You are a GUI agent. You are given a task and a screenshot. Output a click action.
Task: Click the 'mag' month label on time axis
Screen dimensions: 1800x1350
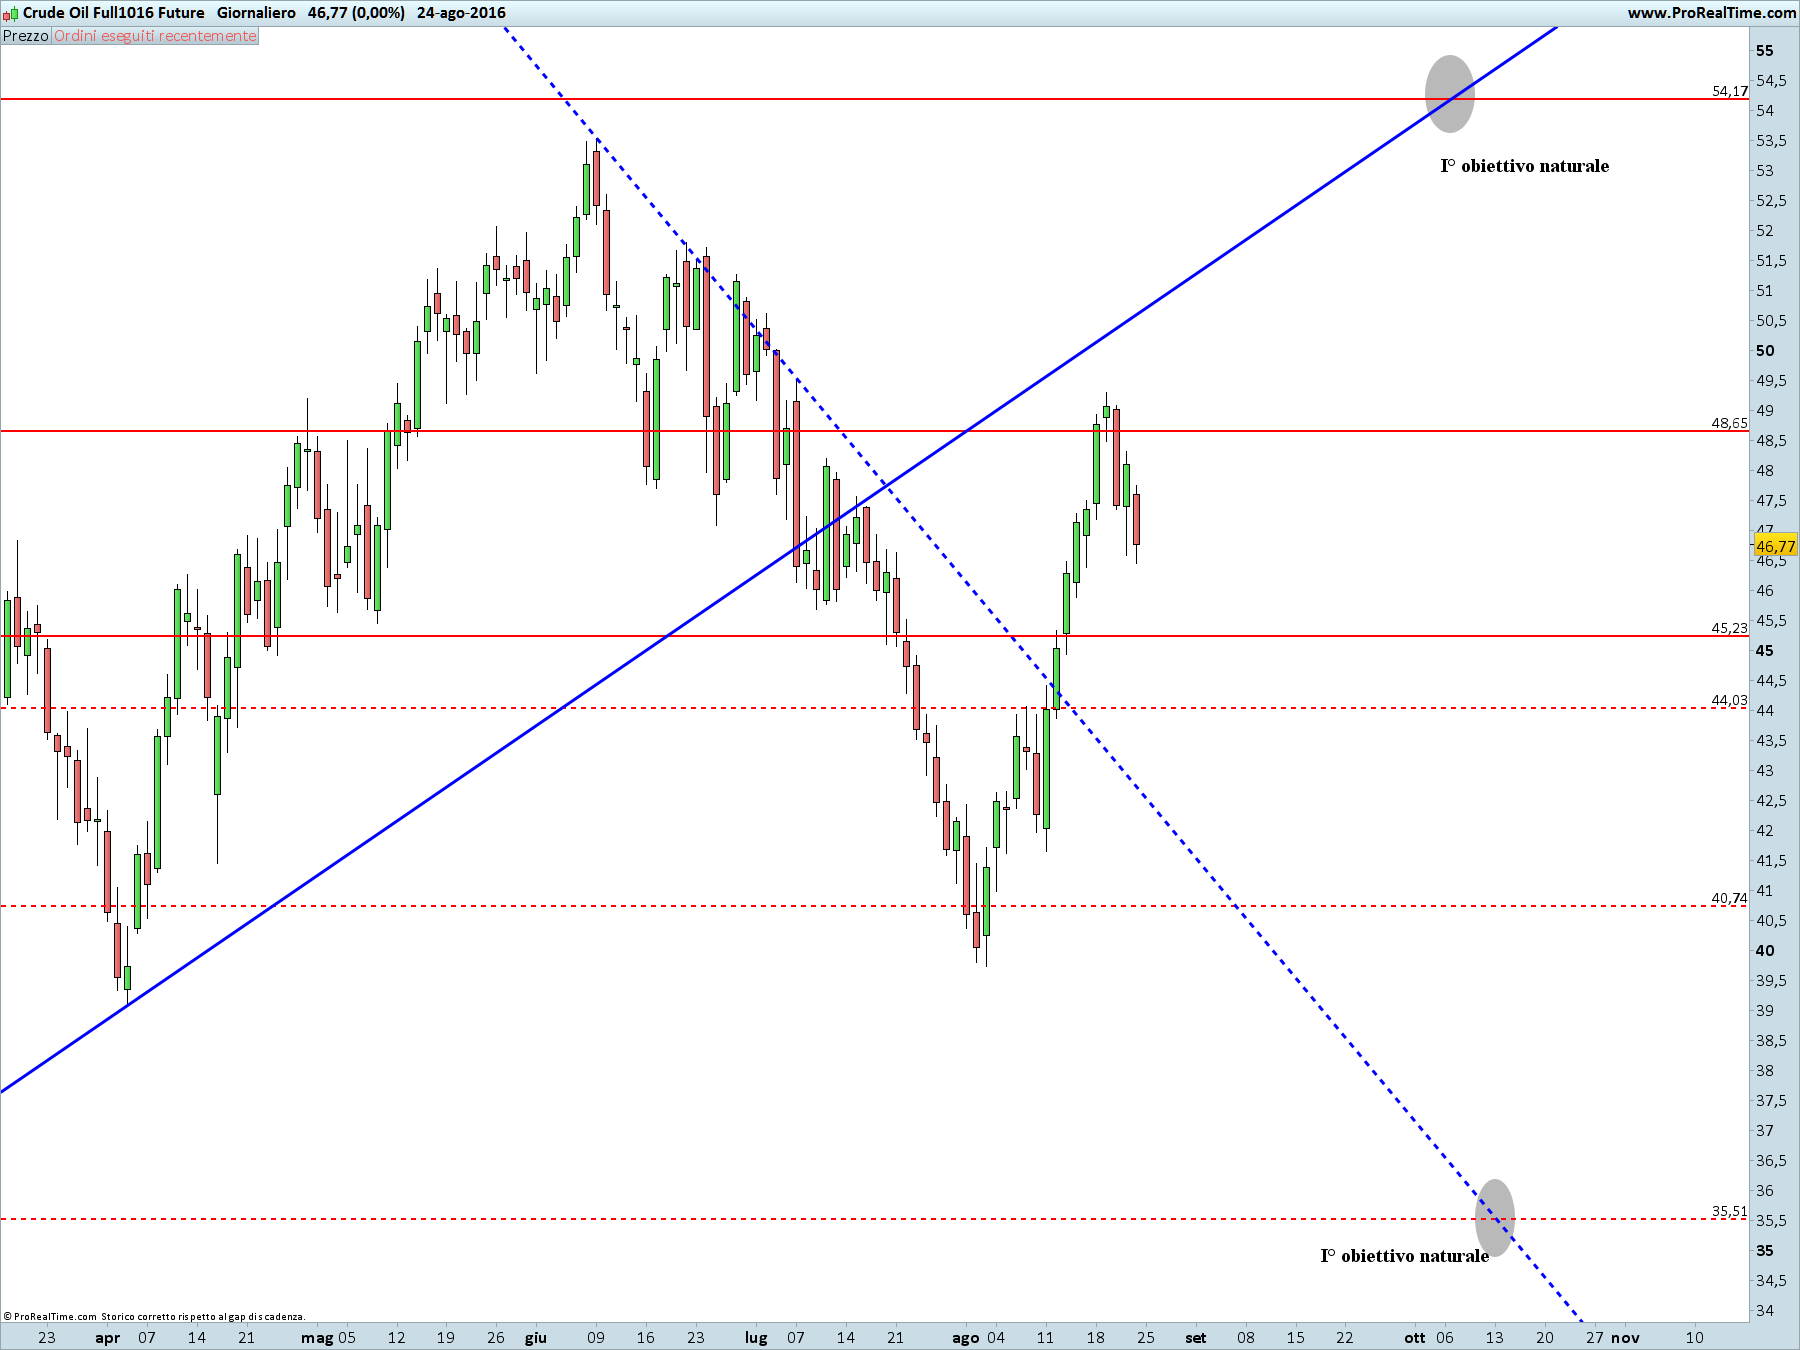[x=317, y=1338]
